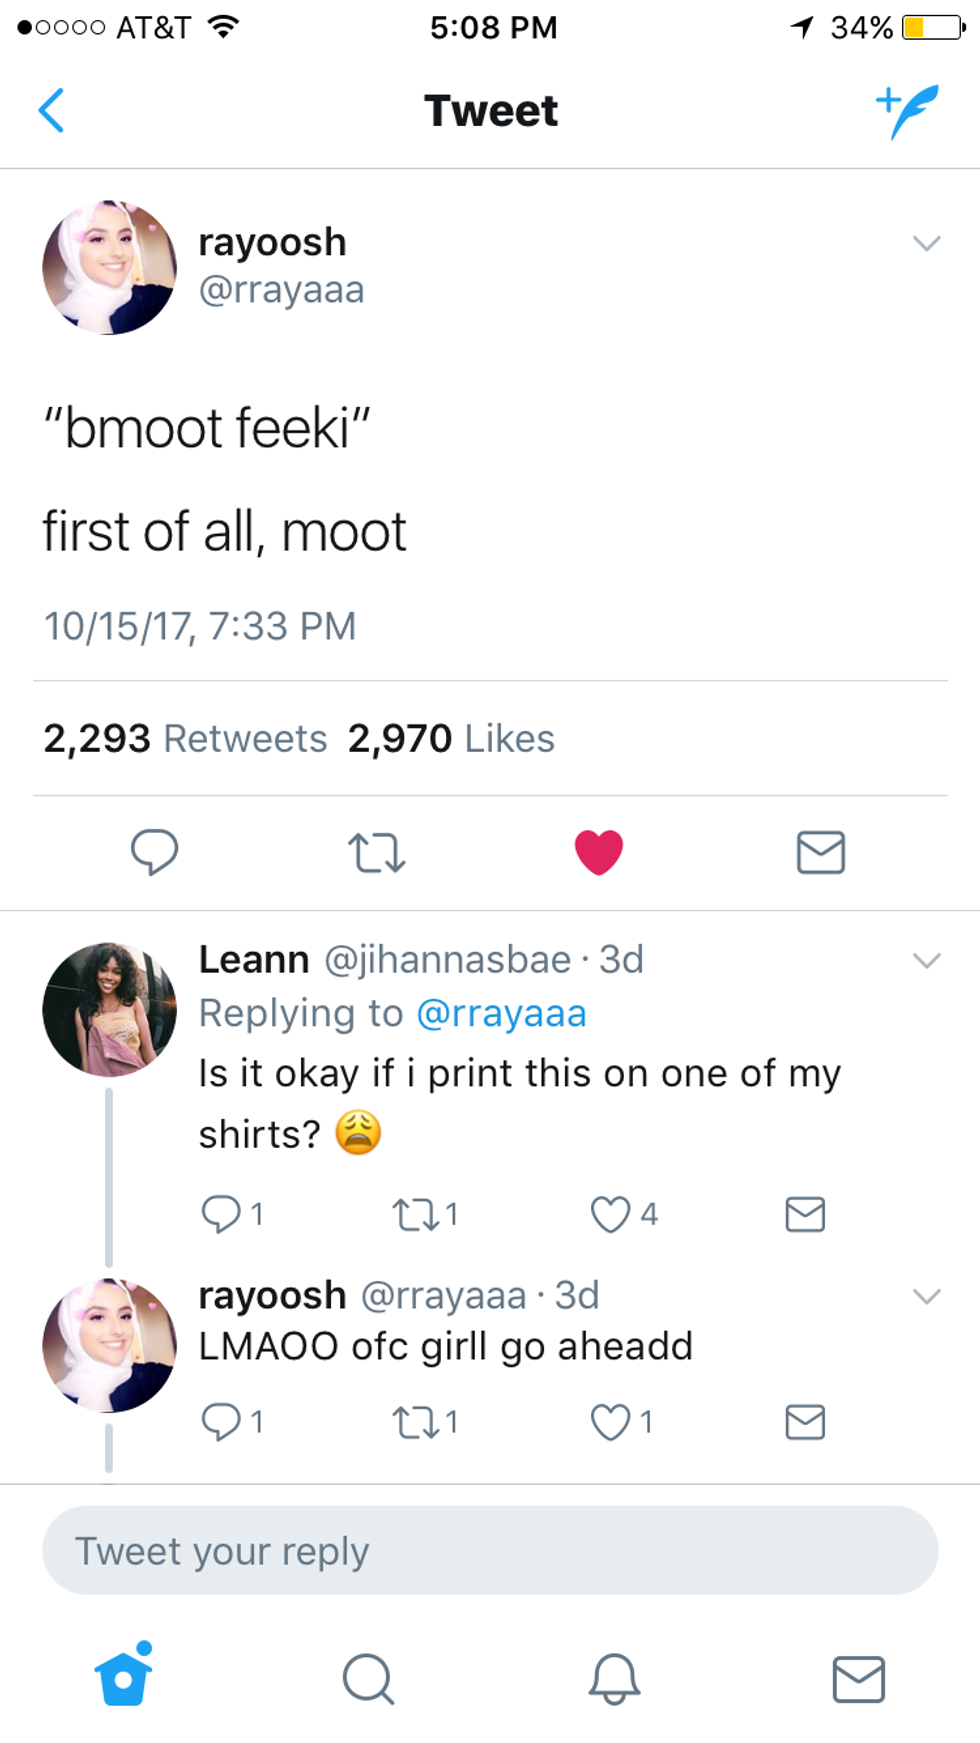The height and width of the screenshot is (1743, 980).
Task: Unlike the main tweet with the red heart
Action: (599, 853)
